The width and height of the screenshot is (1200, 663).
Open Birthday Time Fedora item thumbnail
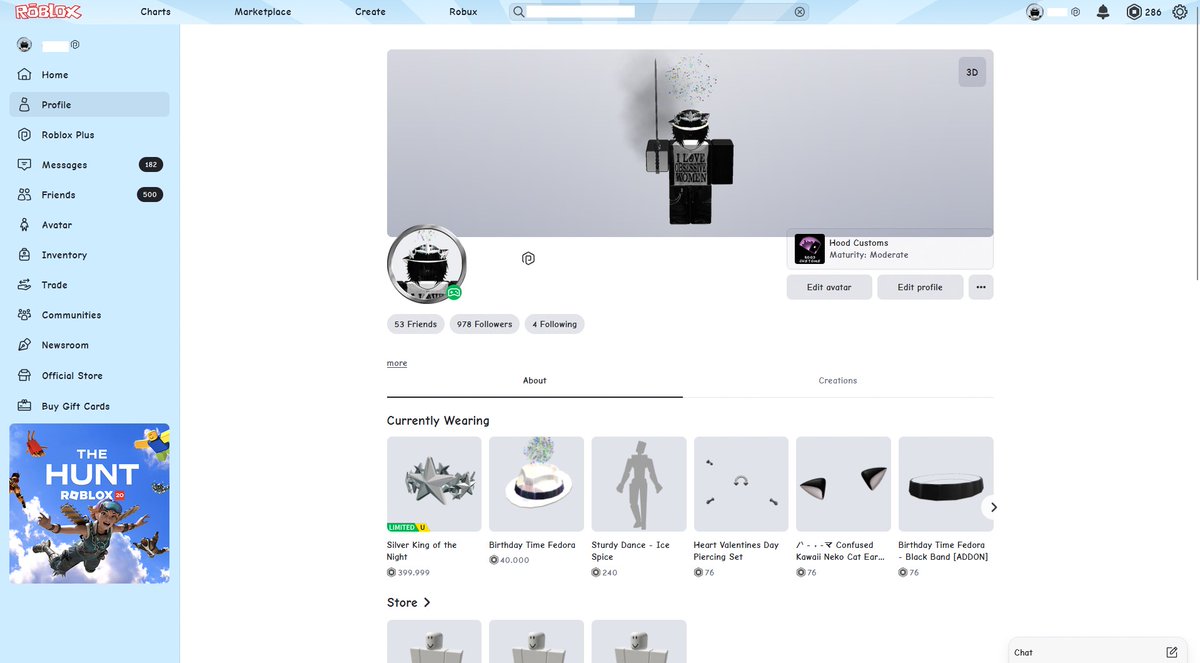(x=536, y=484)
